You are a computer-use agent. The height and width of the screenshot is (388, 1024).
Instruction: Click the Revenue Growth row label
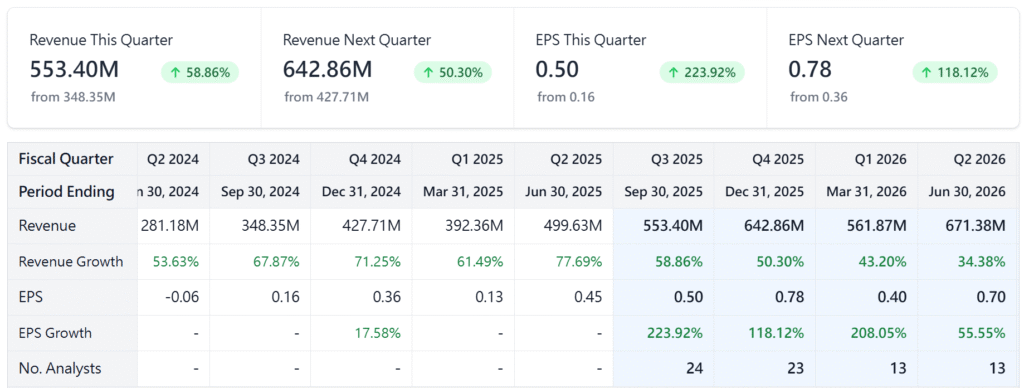point(71,262)
